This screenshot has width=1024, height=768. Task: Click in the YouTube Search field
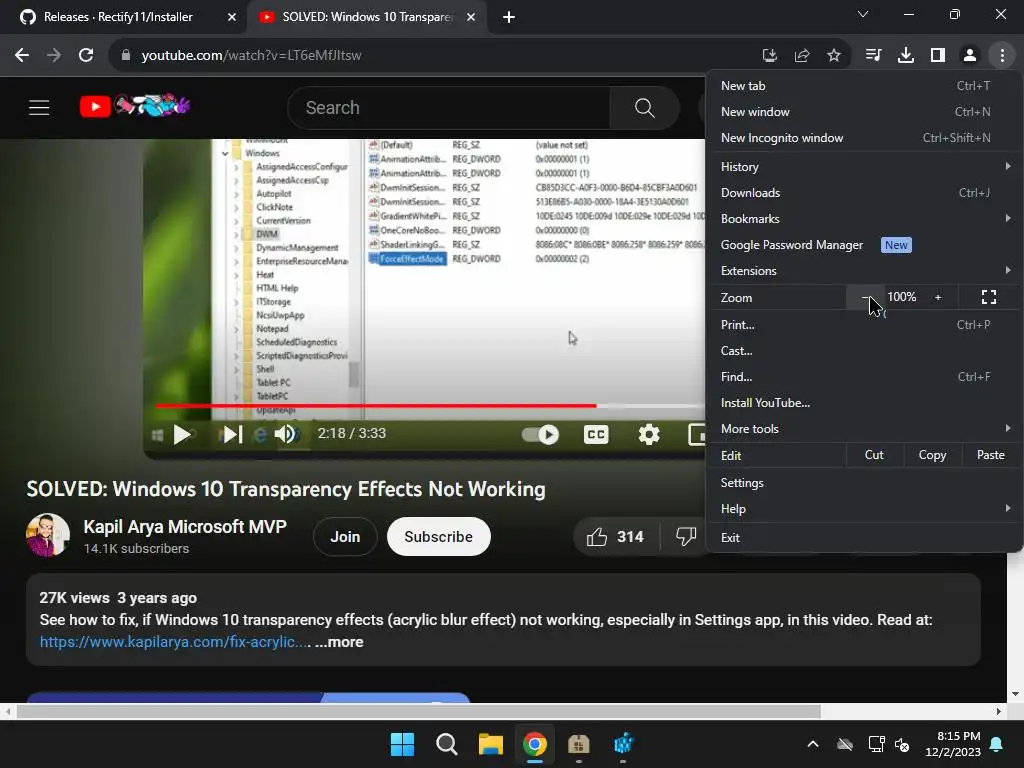click(x=449, y=108)
